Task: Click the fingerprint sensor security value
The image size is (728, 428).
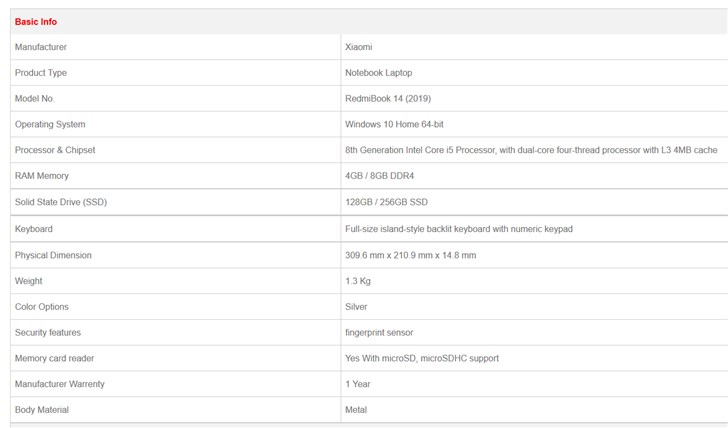Action: click(x=379, y=332)
